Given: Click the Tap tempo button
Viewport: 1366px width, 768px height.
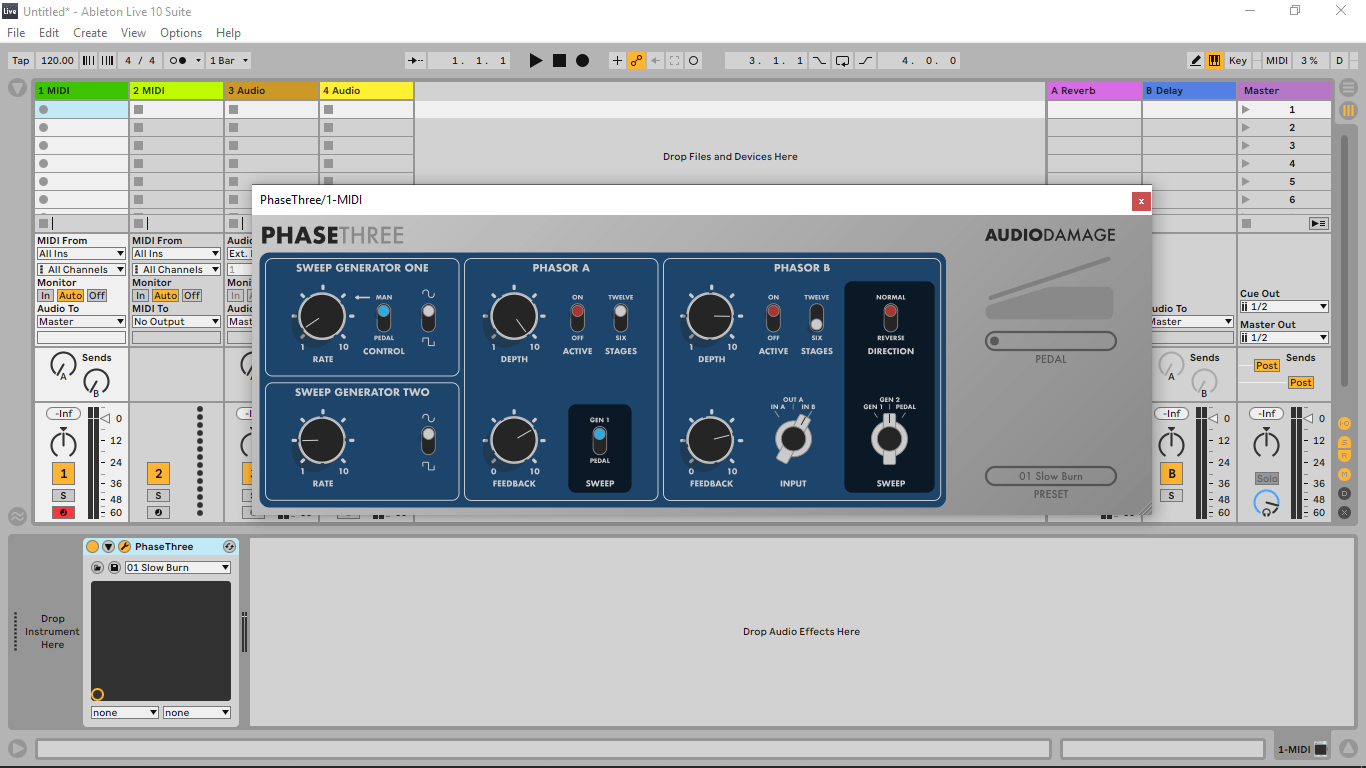Looking at the screenshot, I should pyautogui.click(x=21, y=61).
